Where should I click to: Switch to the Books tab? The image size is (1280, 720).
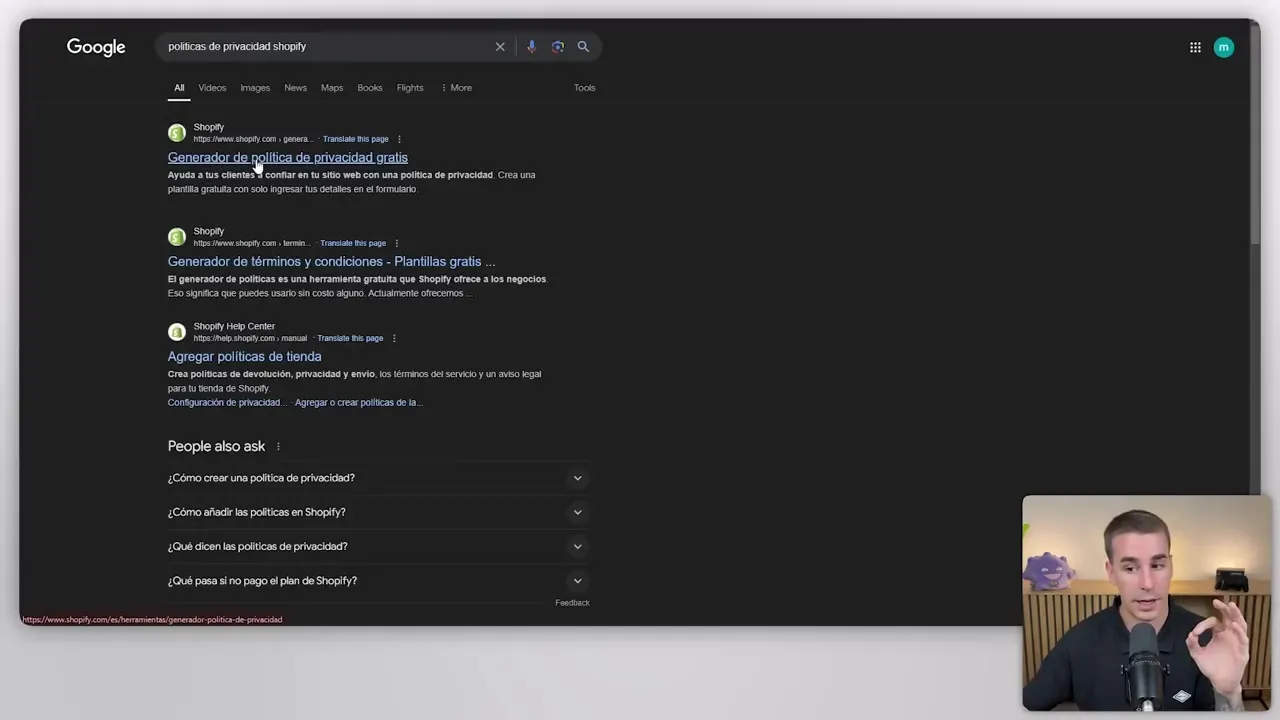point(370,88)
